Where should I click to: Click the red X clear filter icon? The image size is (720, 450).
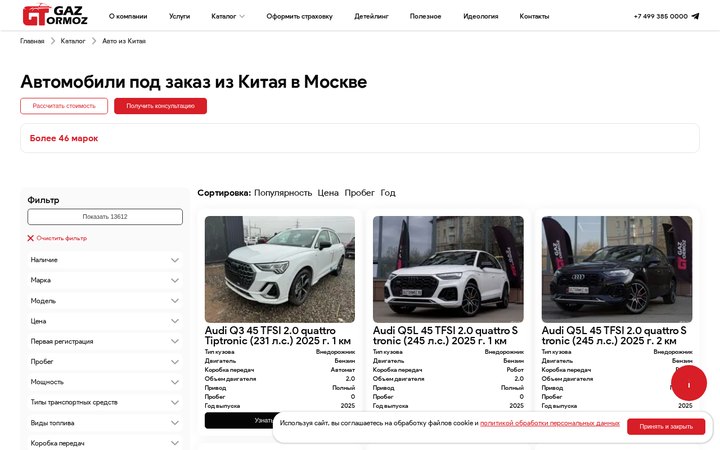tap(30, 238)
